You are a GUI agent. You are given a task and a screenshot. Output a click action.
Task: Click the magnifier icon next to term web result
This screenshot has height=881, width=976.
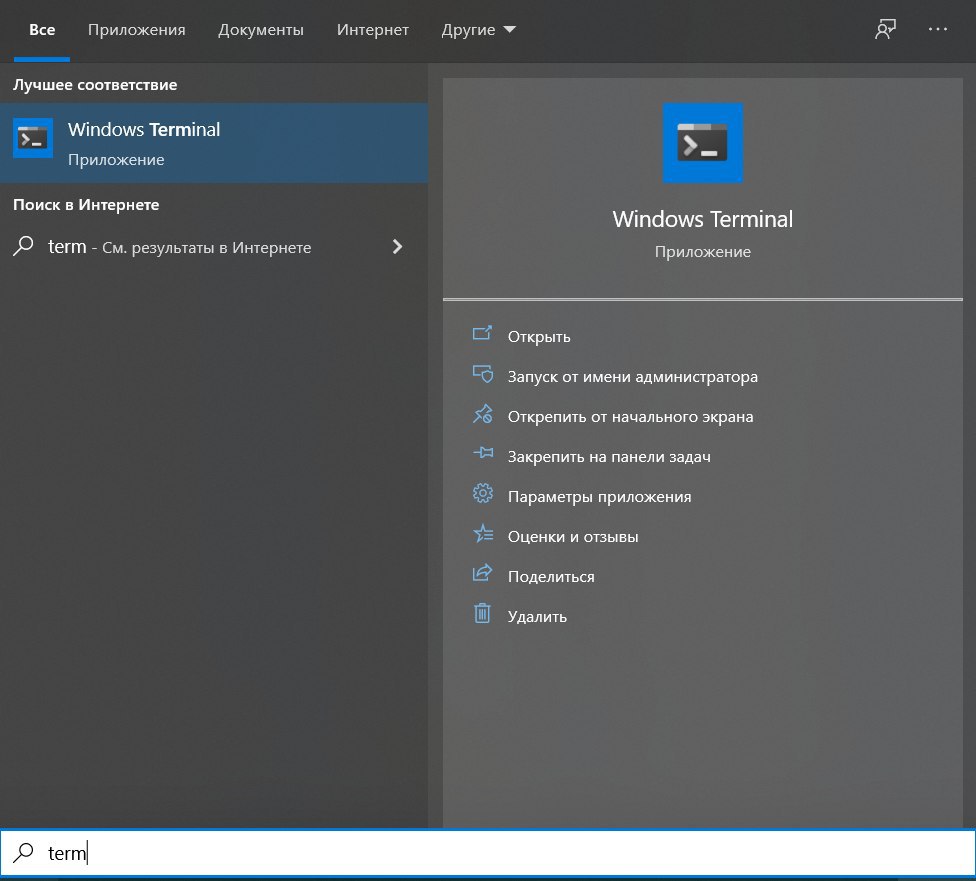tap(24, 246)
